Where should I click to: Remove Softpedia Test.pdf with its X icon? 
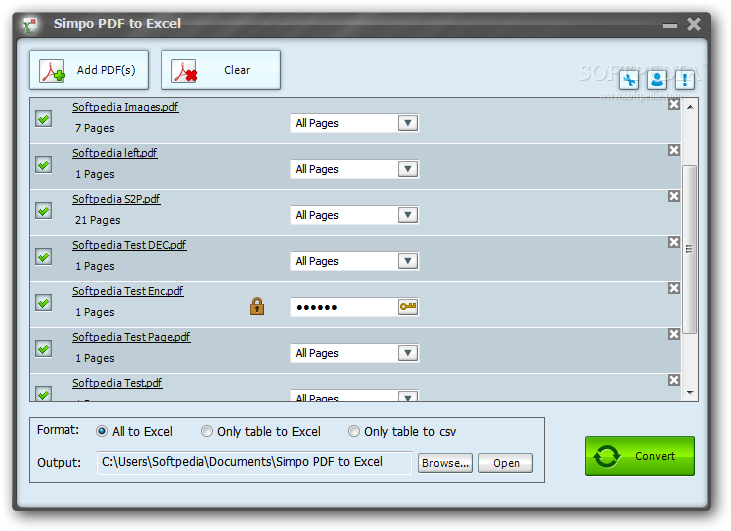click(674, 380)
